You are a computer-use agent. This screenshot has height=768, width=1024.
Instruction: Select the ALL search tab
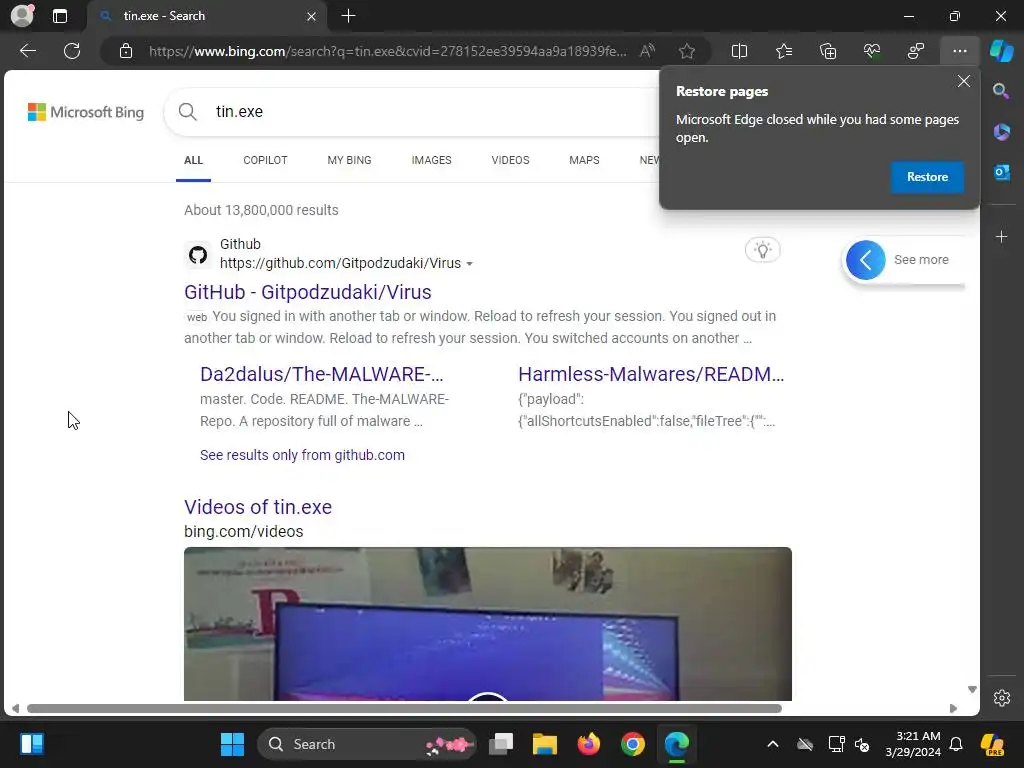(x=193, y=160)
